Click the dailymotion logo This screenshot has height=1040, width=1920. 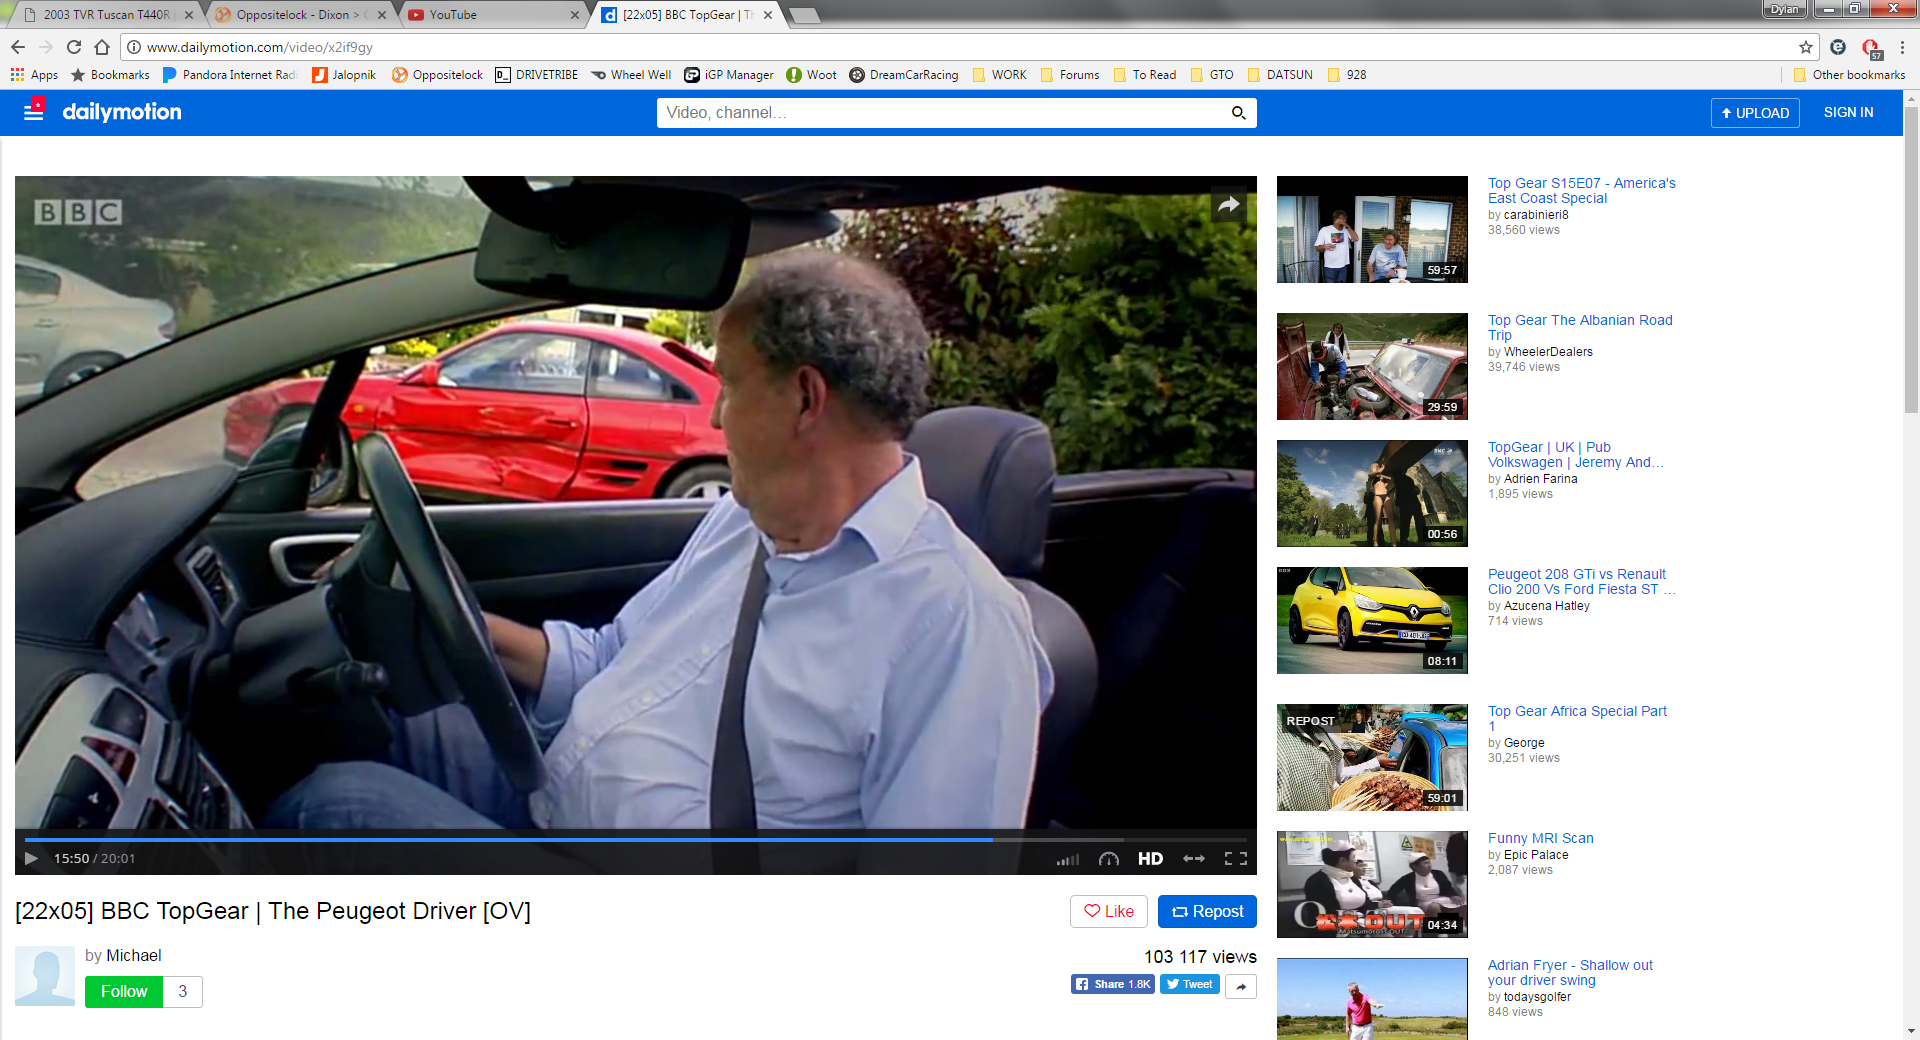(x=122, y=112)
